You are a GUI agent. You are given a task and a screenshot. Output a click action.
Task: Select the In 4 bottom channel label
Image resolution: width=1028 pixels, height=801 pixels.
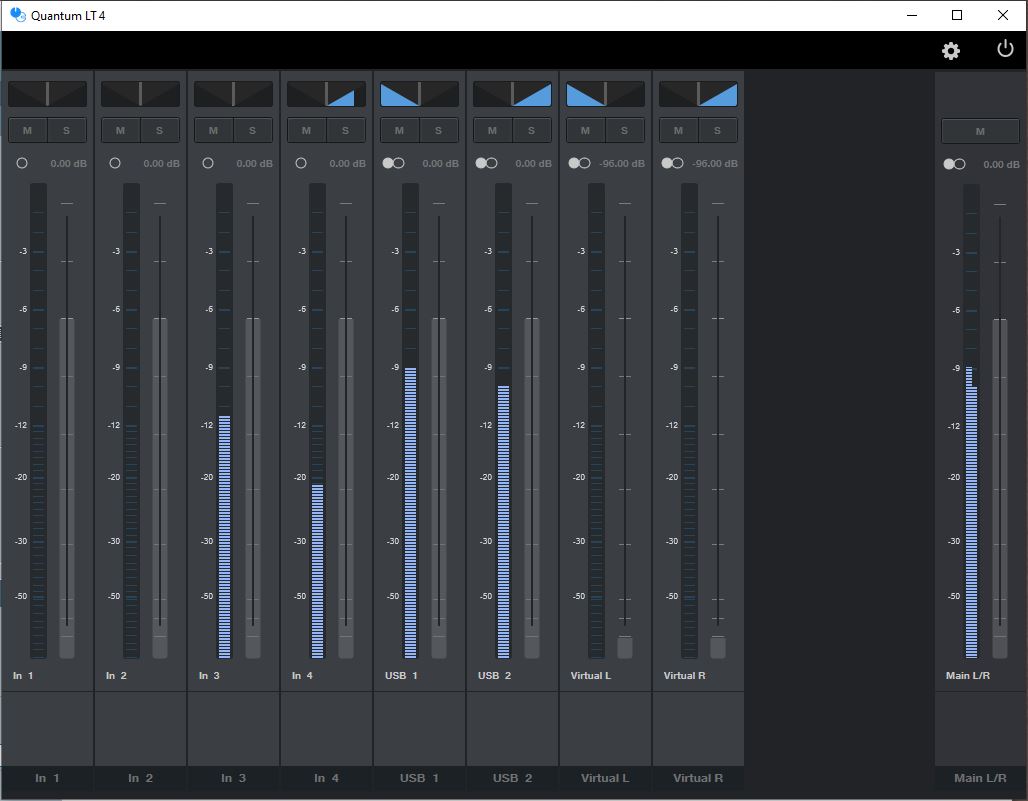pos(326,778)
